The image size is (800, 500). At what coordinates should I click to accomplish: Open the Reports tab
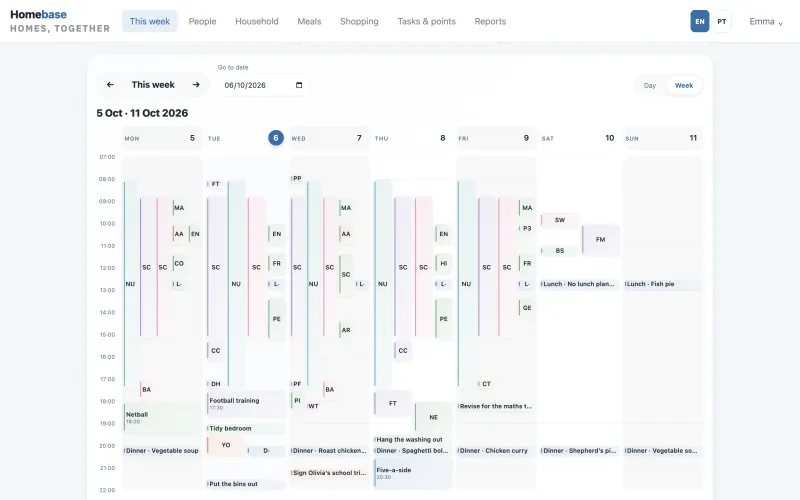(x=490, y=21)
